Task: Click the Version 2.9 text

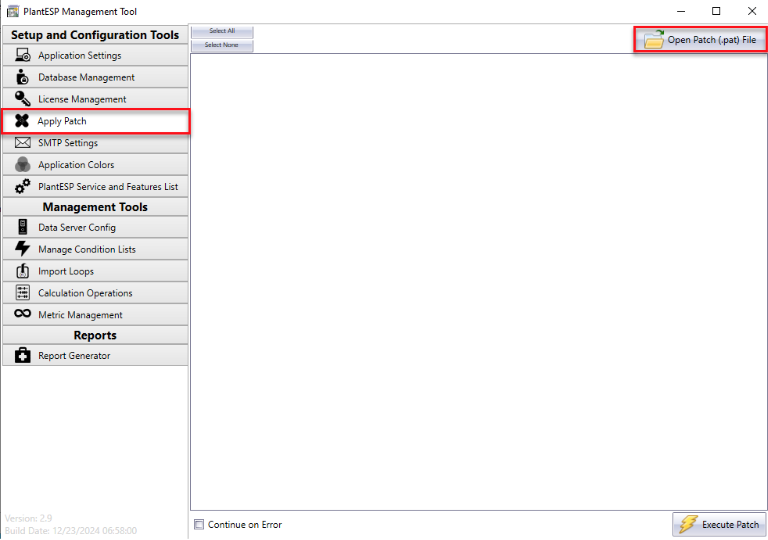Action: tap(28, 518)
